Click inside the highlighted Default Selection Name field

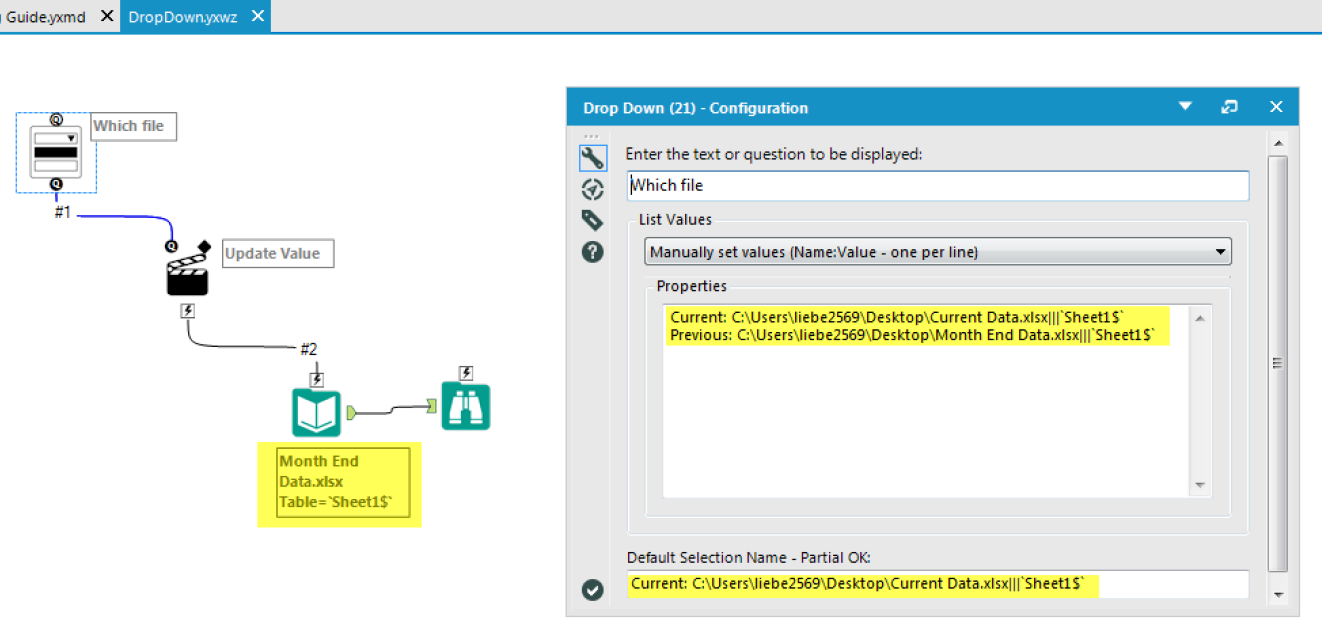938,584
